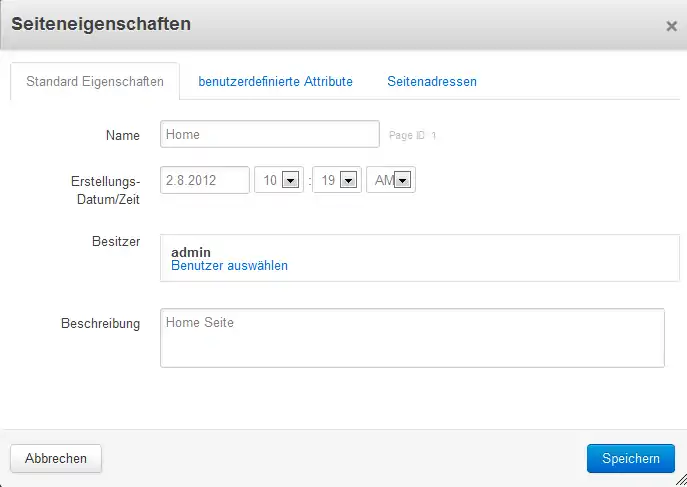Click the Seiteneigenschaften dialog title
The width and height of the screenshot is (687, 487).
coord(101,24)
